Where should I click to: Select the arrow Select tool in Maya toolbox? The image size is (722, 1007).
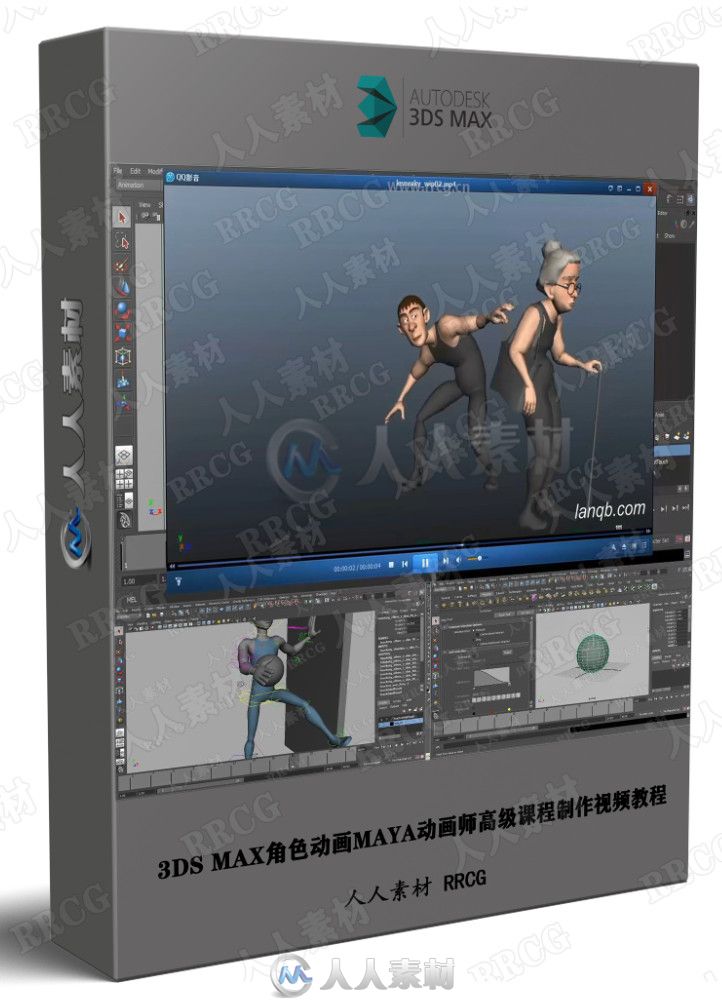(x=124, y=217)
